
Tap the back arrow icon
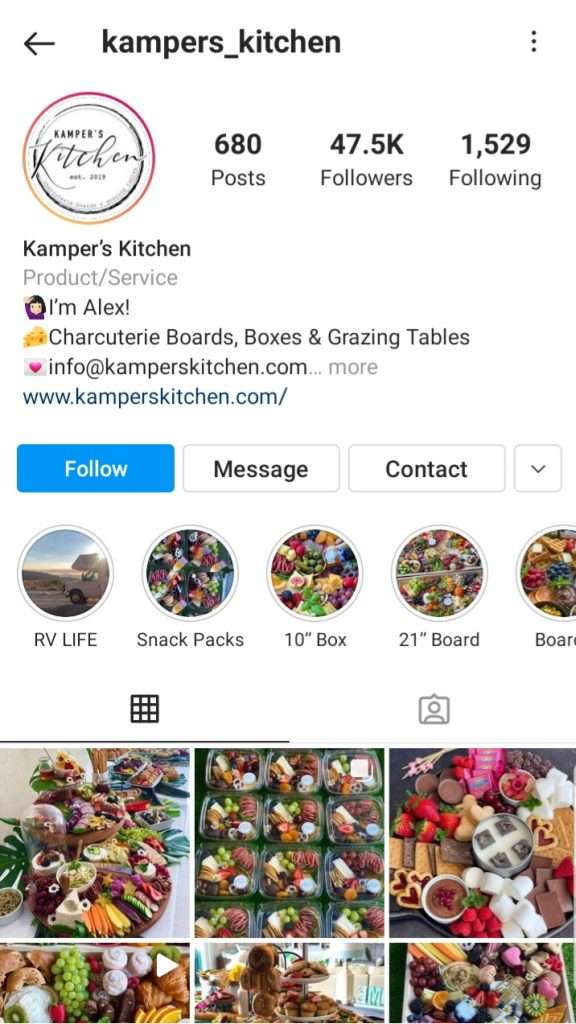pyautogui.click(x=39, y=44)
